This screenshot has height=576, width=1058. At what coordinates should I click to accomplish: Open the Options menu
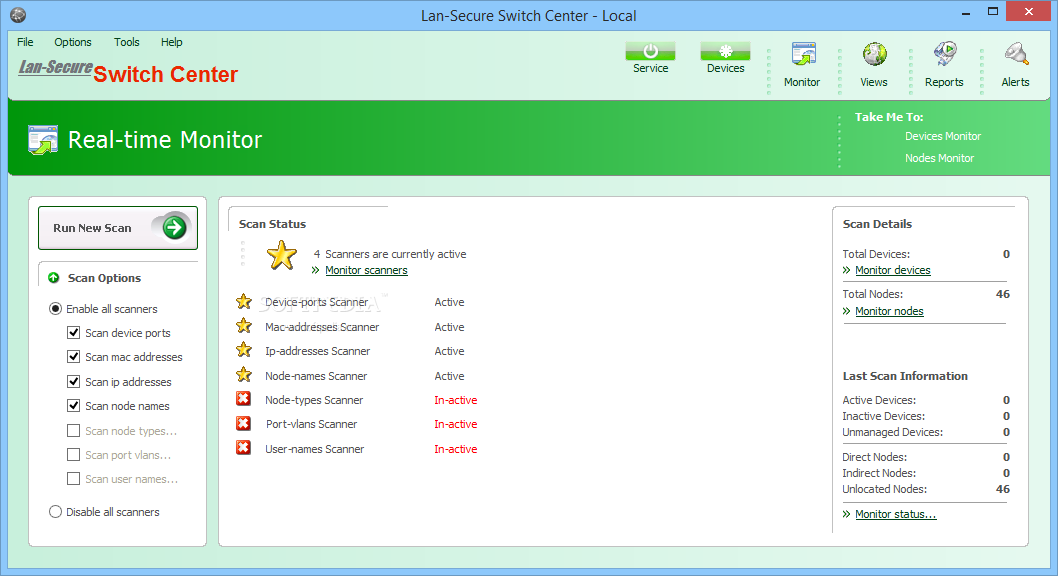click(73, 42)
